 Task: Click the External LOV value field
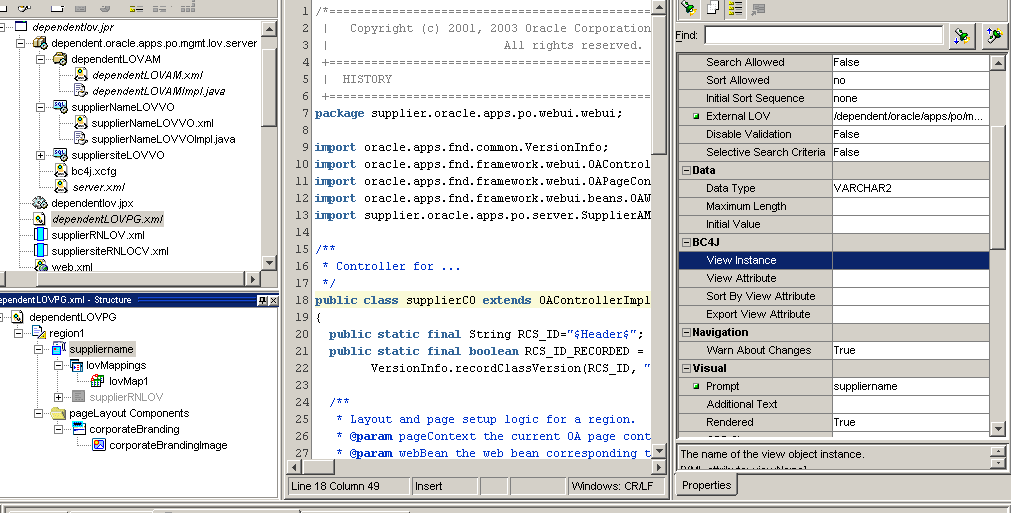[910, 116]
